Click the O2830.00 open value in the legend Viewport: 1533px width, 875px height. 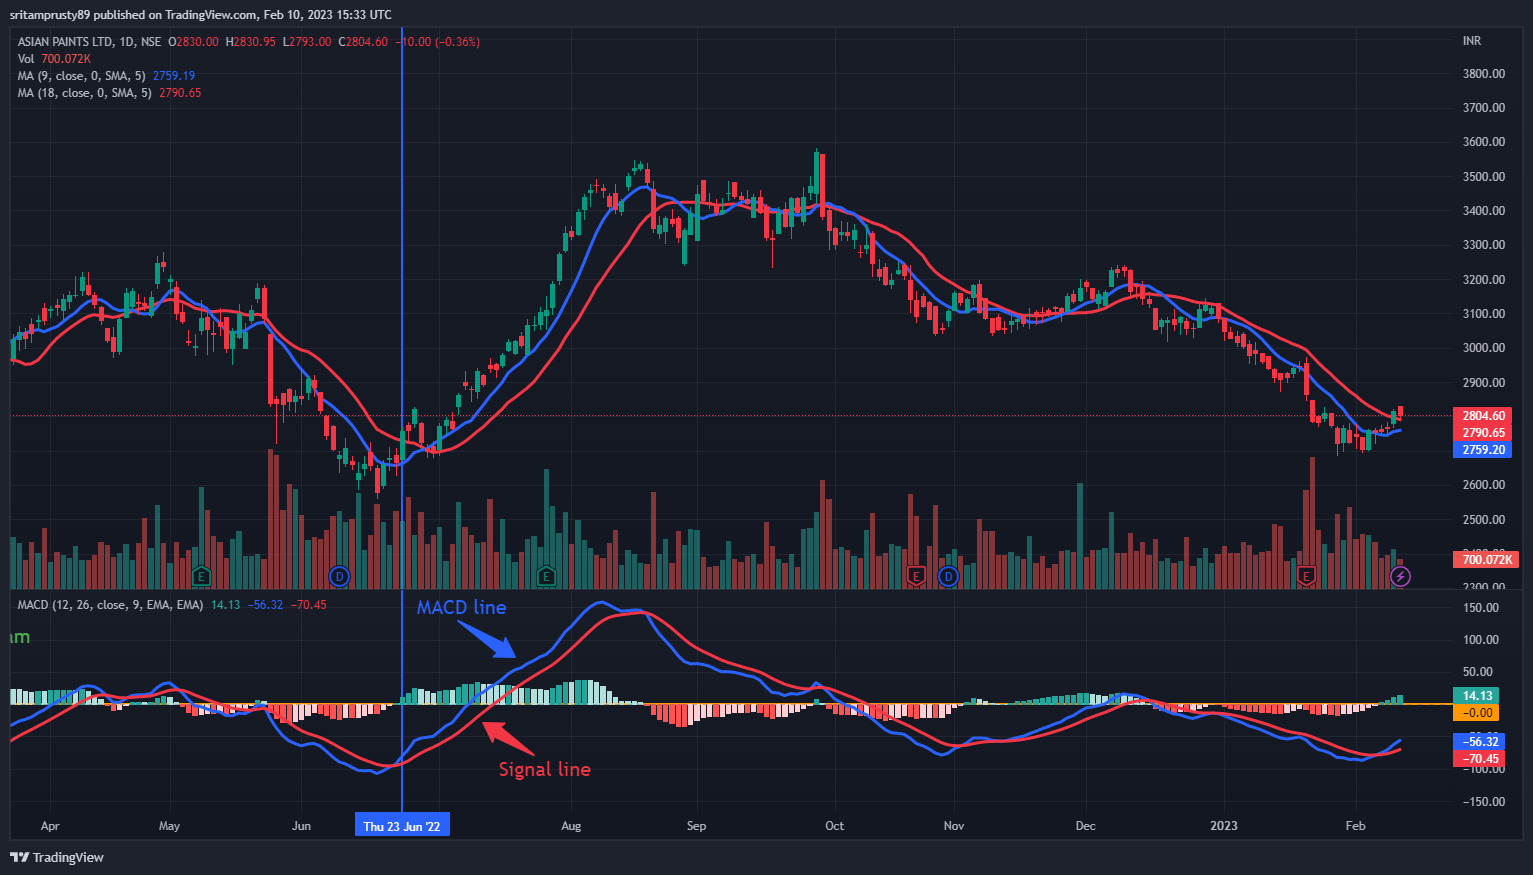pyautogui.click(x=193, y=42)
